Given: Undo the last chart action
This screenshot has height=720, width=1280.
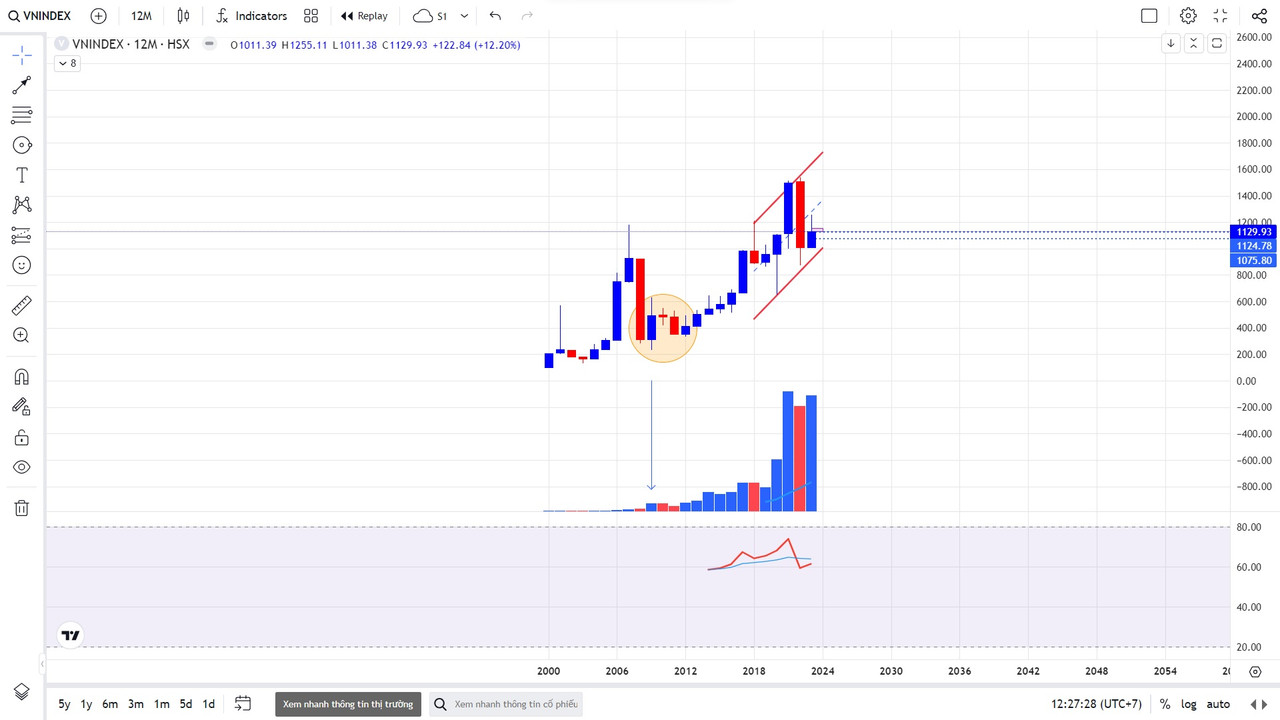Looking at the screenshot, I should point(495,16).
